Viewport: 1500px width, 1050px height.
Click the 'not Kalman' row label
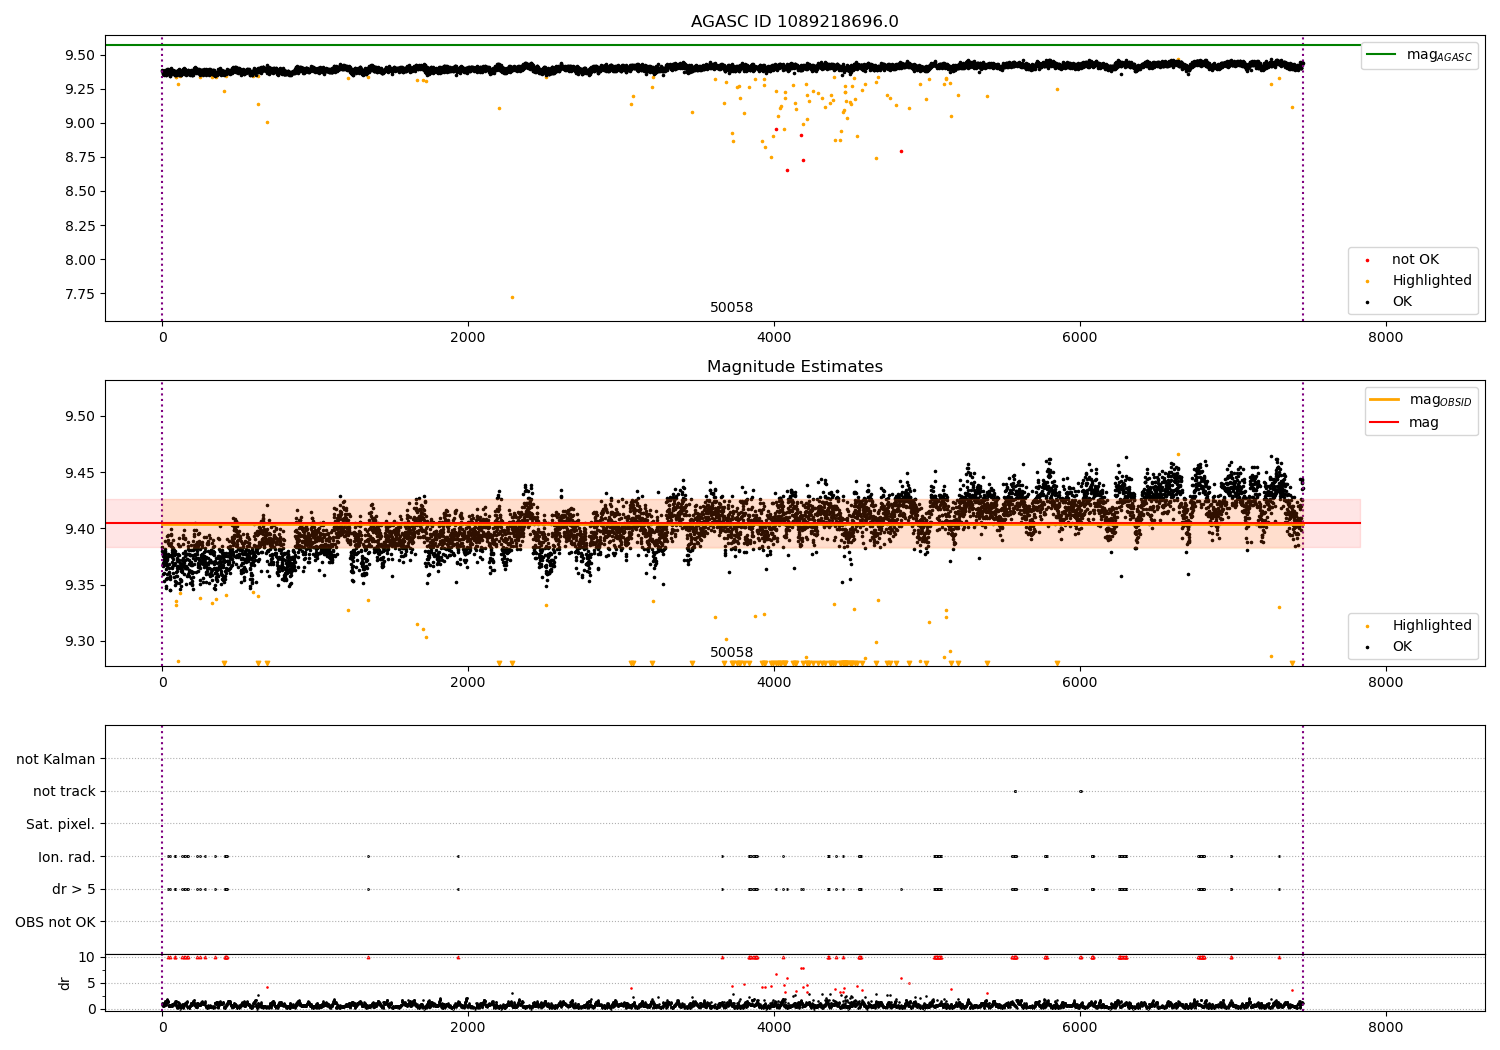(55, 760)
